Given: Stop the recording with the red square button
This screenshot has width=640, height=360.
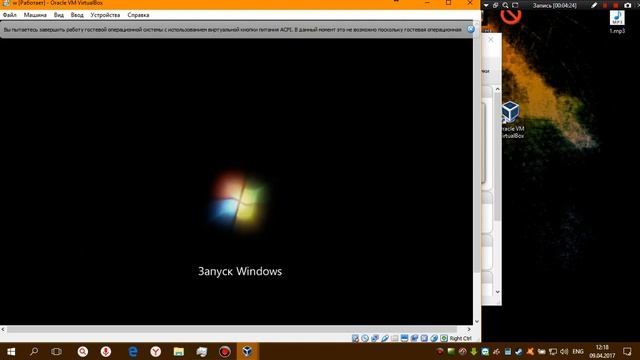Looking at the screenshot, I should [x=616, y=5].
